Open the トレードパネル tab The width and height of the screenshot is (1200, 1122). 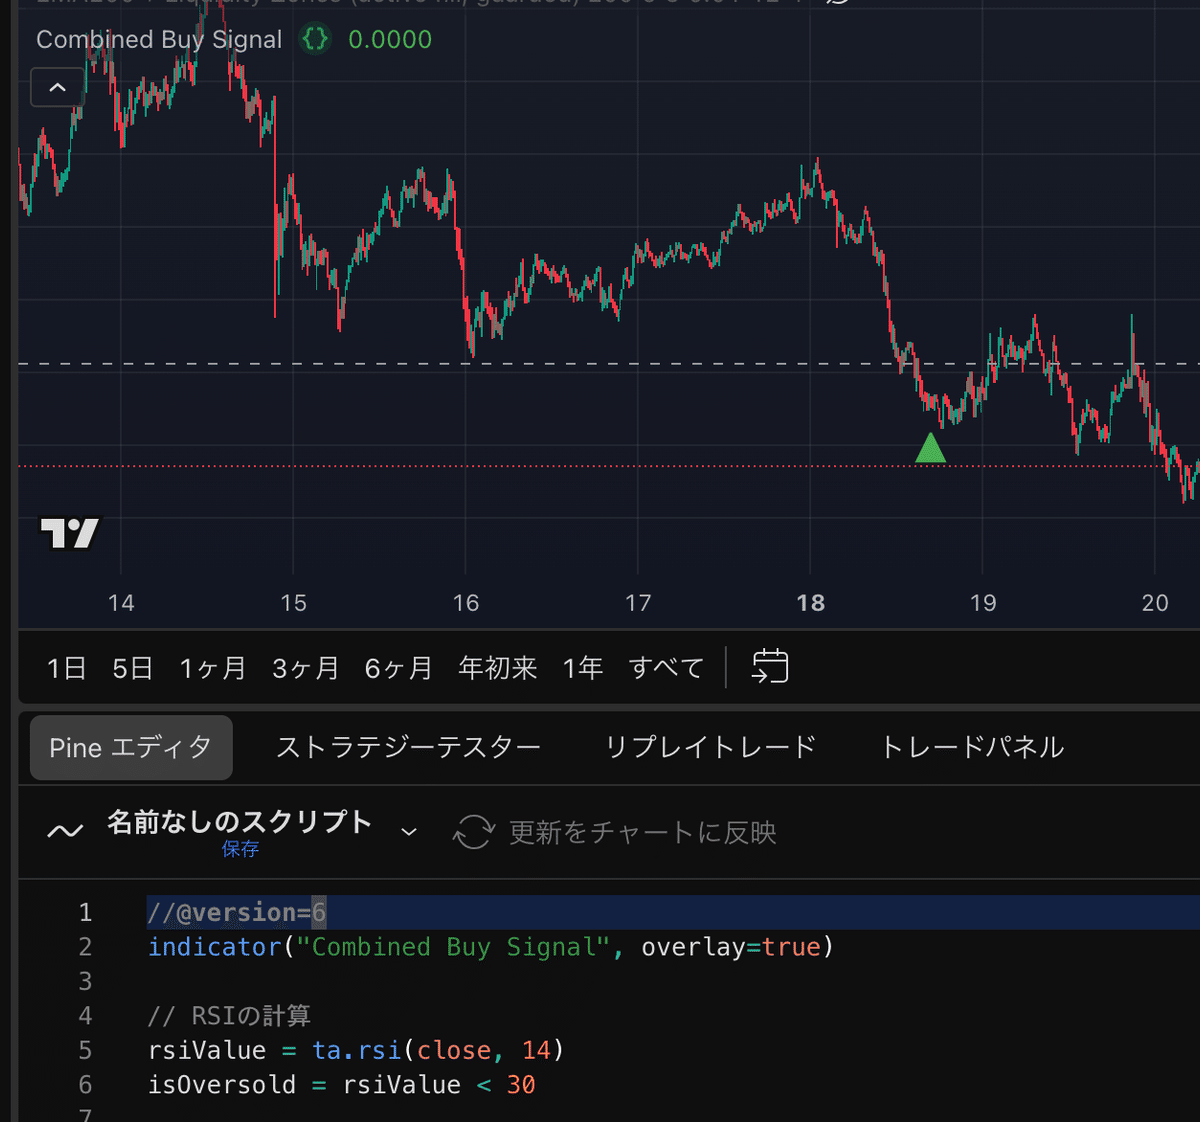[x=972, y=748]
